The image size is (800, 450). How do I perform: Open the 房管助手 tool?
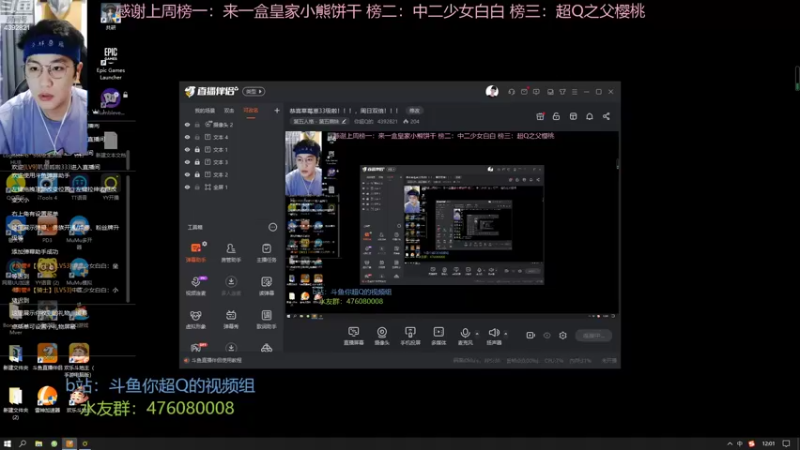pyautogui.click(x=231, y=253)
